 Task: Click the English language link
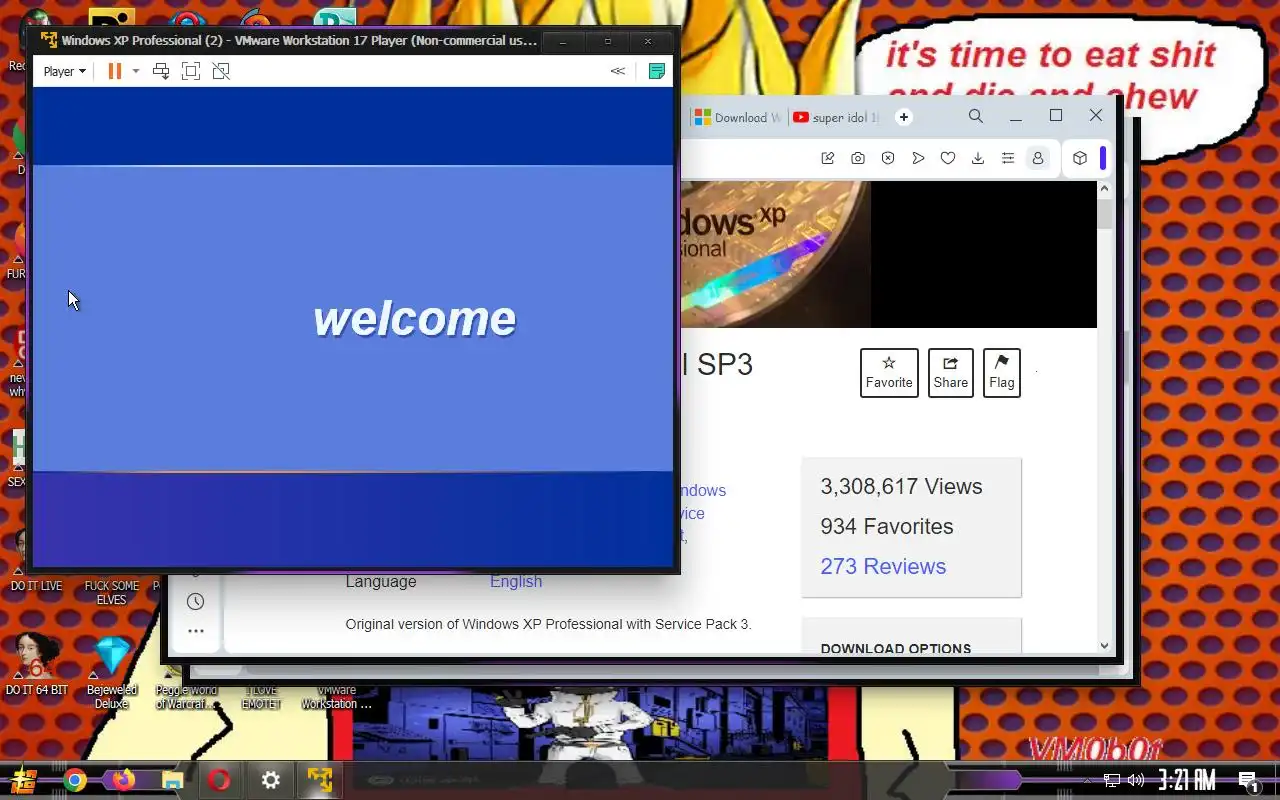click(x=516, y=581)
